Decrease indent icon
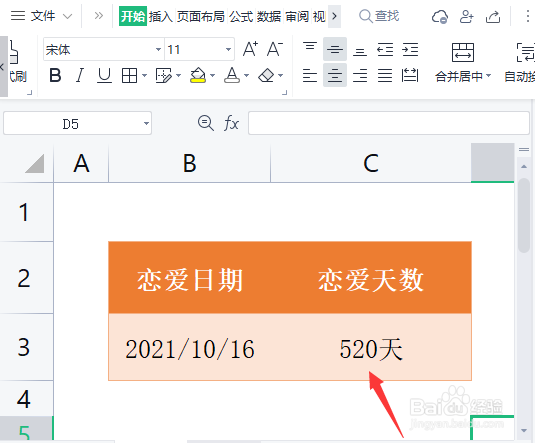This screenshot has height=443, width=535. tap(385, 49)
